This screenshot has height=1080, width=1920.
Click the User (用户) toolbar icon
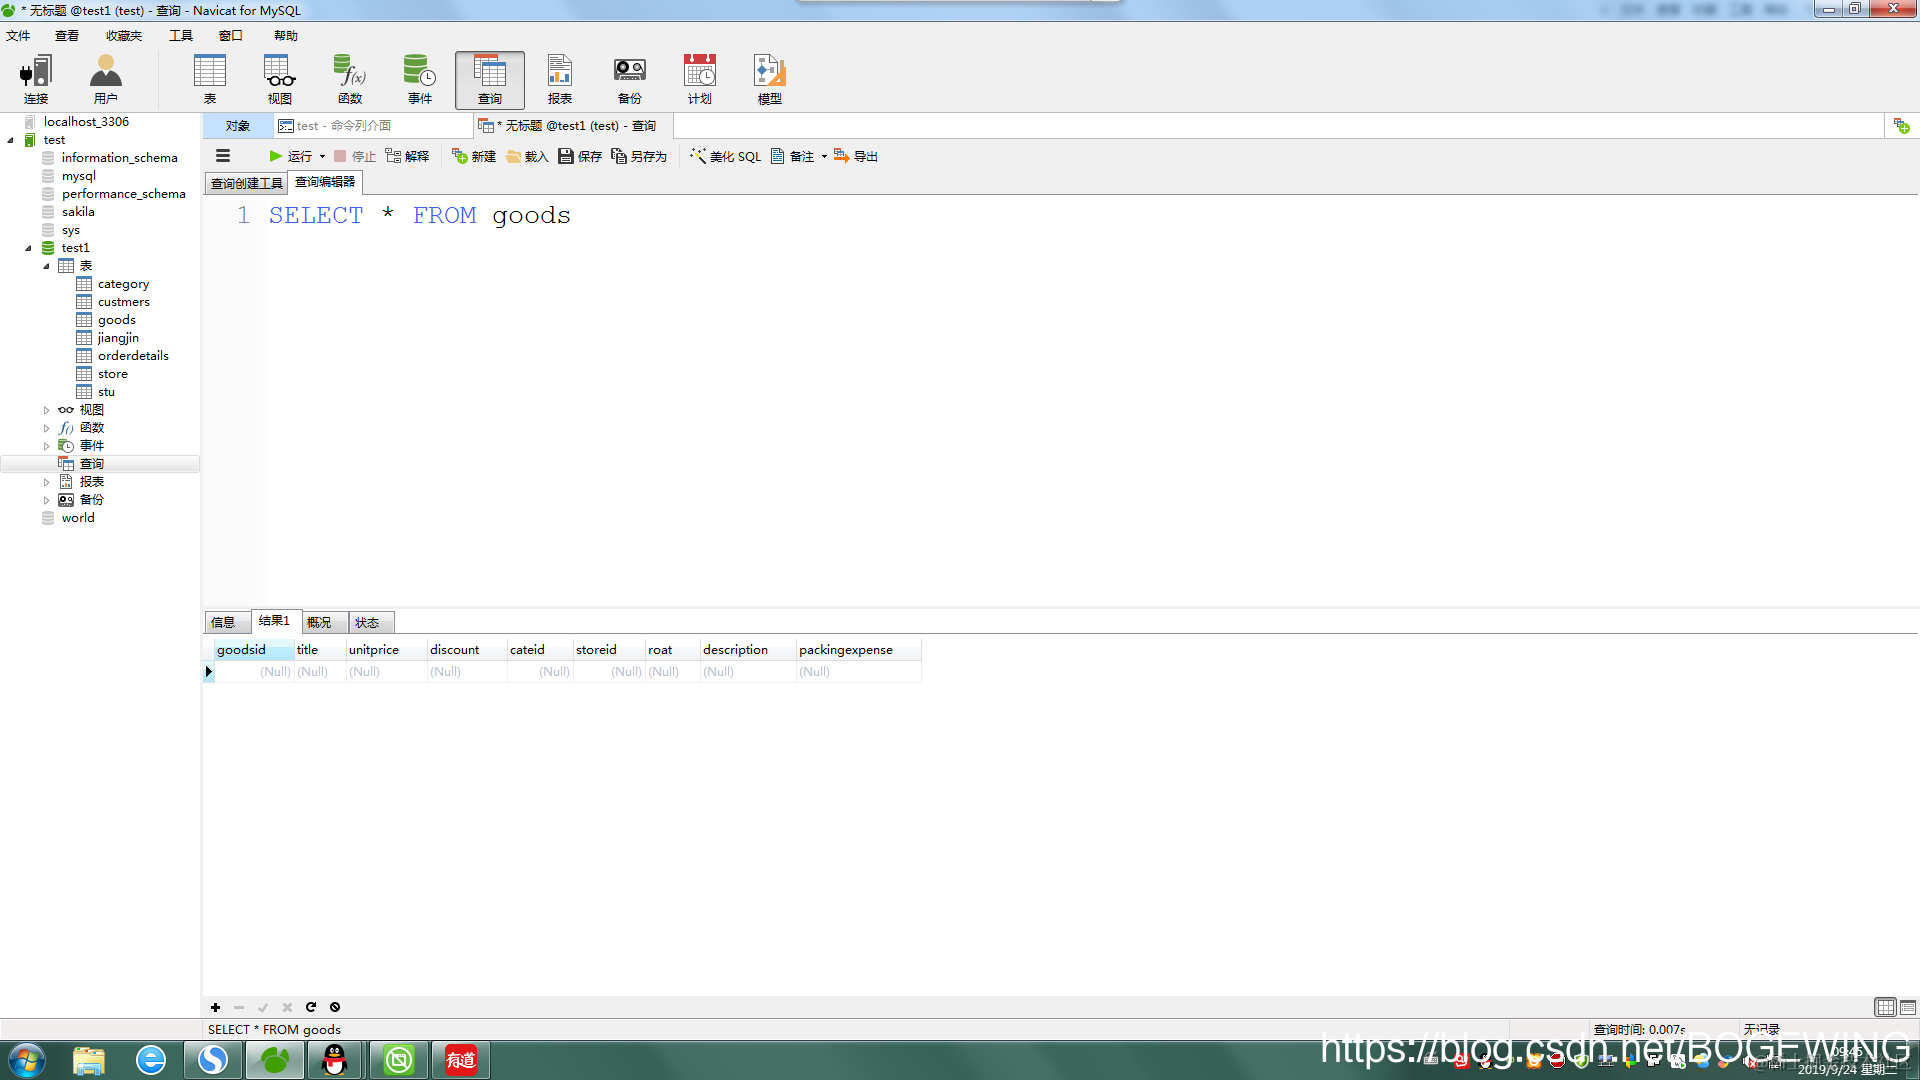pyautogui.click(x=106, y=79)
